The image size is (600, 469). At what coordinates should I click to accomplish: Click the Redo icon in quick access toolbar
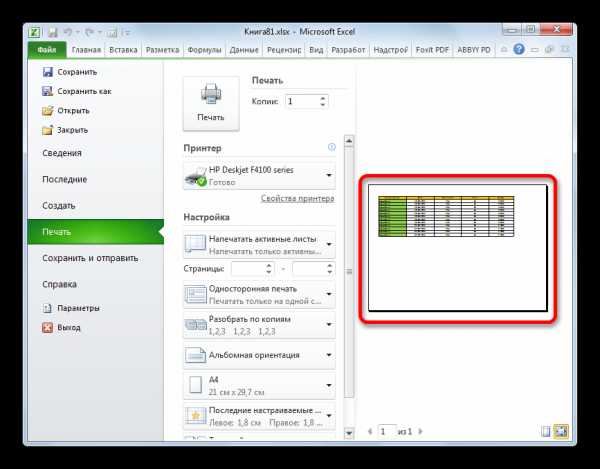(90, 32)
